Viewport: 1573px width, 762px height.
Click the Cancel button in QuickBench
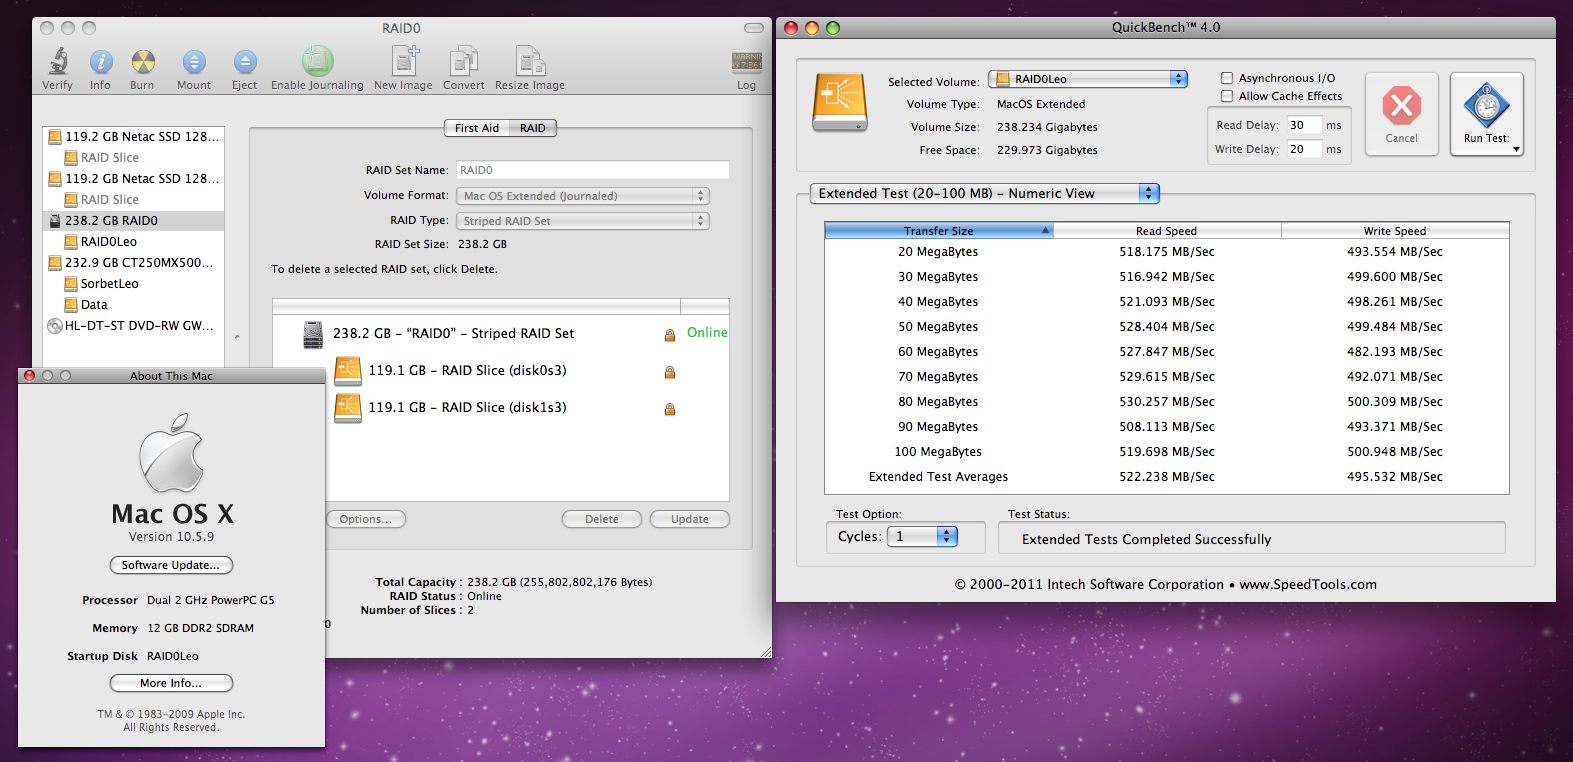click(x=1402, y=114)
